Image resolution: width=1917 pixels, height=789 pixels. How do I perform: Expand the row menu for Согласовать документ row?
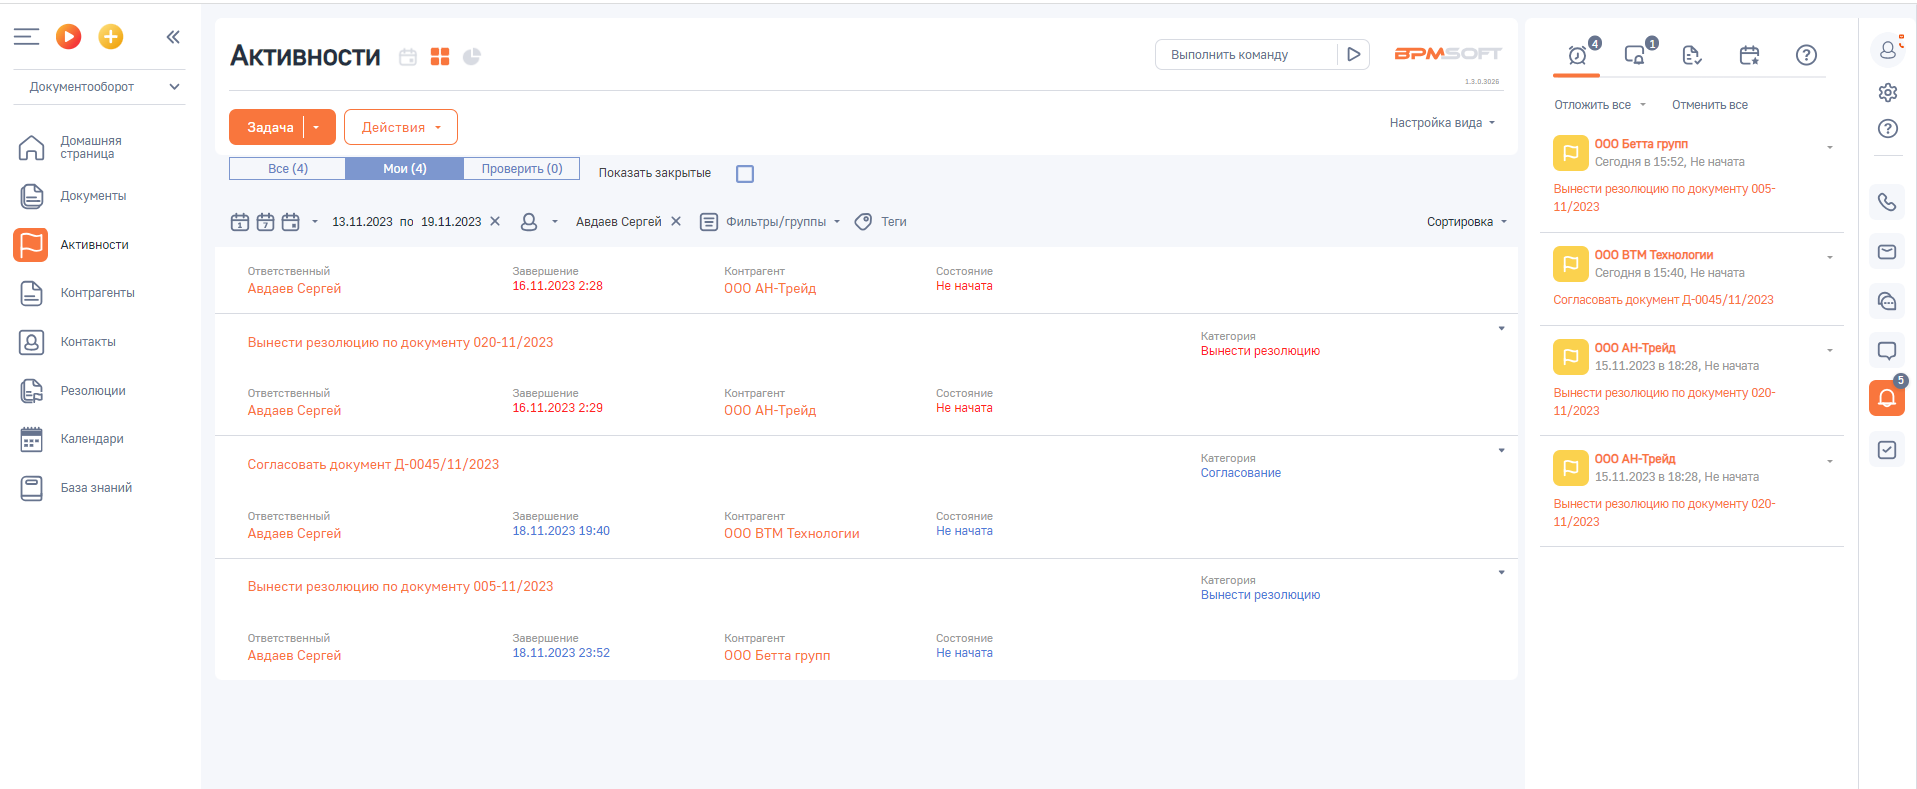pos(1501,451)
